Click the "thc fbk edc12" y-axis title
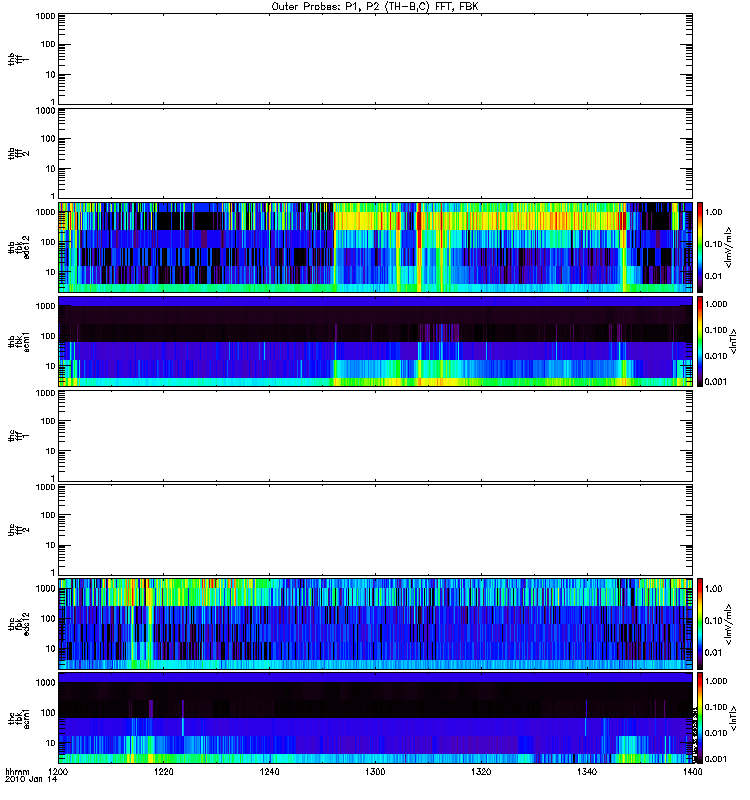The image size is (750, 800). (x=19, y=624)
